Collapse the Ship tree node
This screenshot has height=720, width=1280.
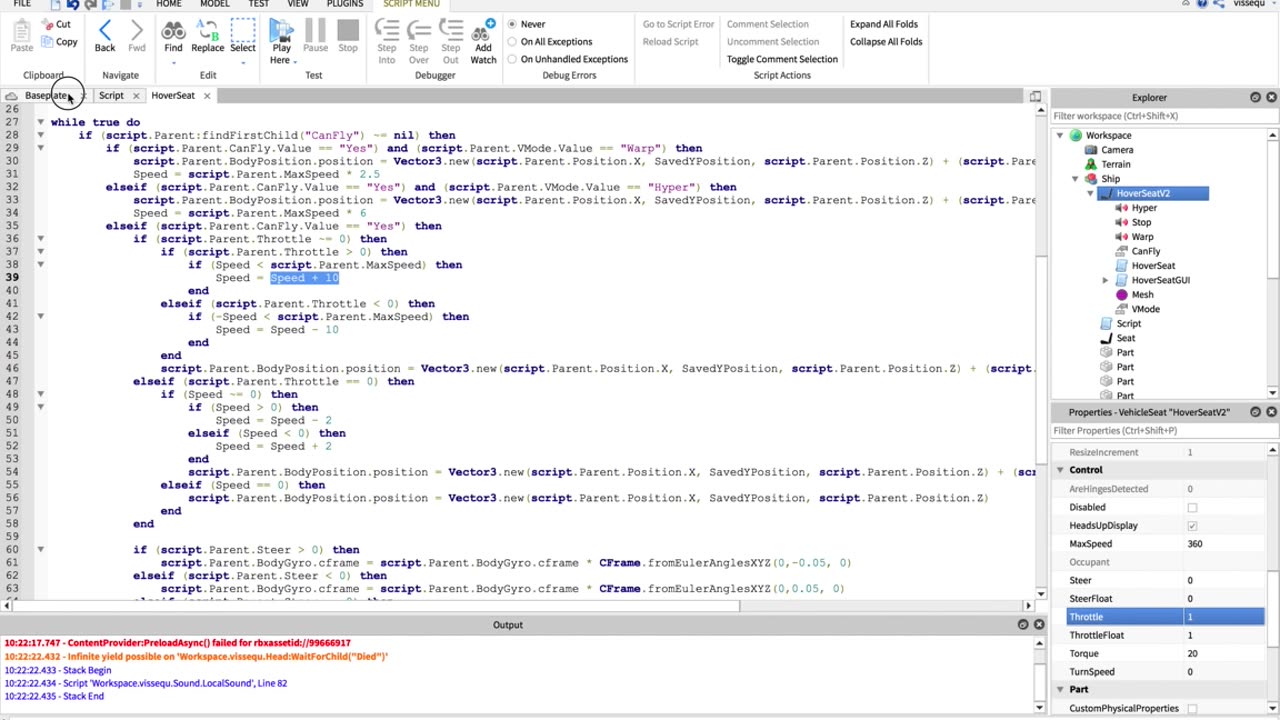click(1075, 179)
